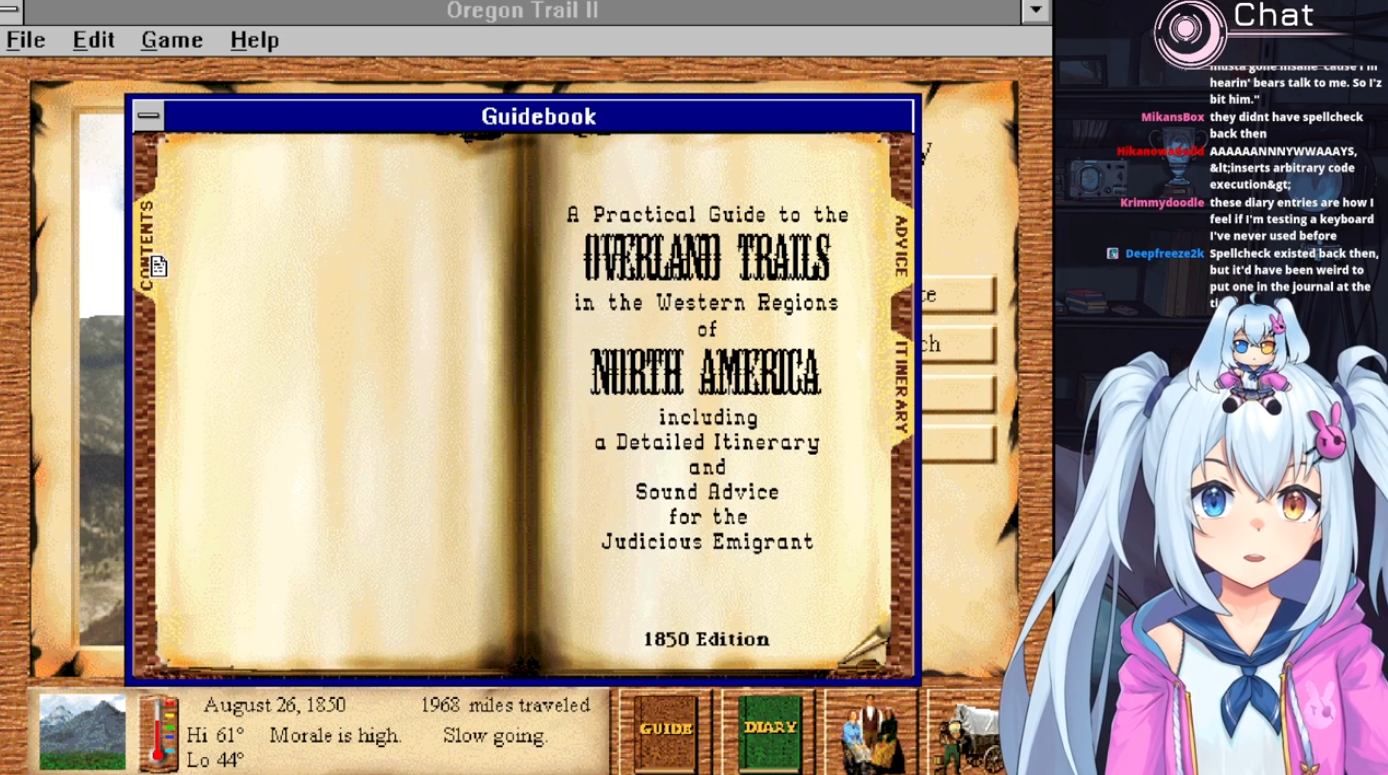Click the thermometer temperature icon
This screenshot has height=775, width=1388.
click(x=158, y=733)
